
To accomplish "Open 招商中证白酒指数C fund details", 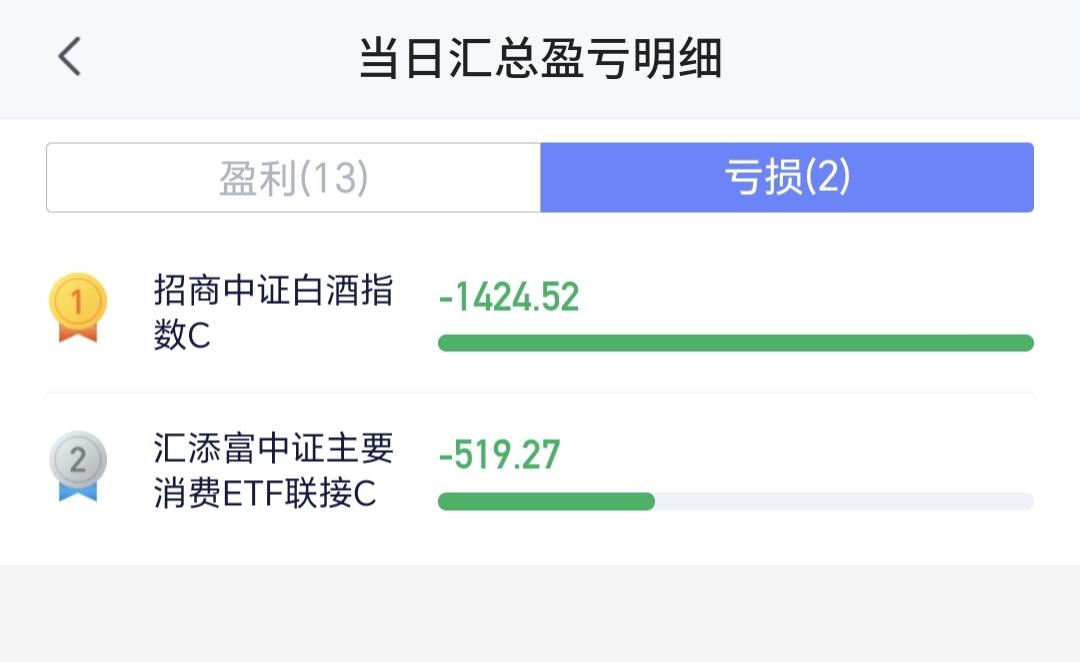I will point(273,312).
